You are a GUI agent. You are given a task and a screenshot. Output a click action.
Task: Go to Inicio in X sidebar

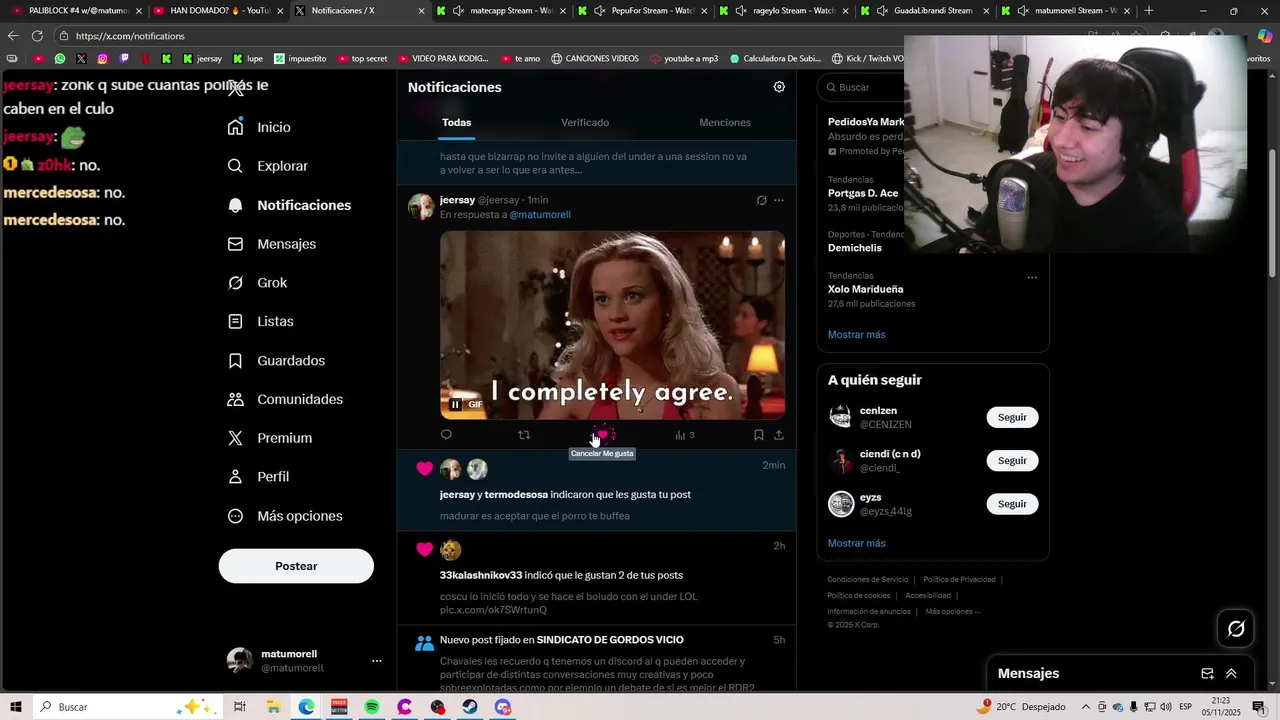coord(259,127)
